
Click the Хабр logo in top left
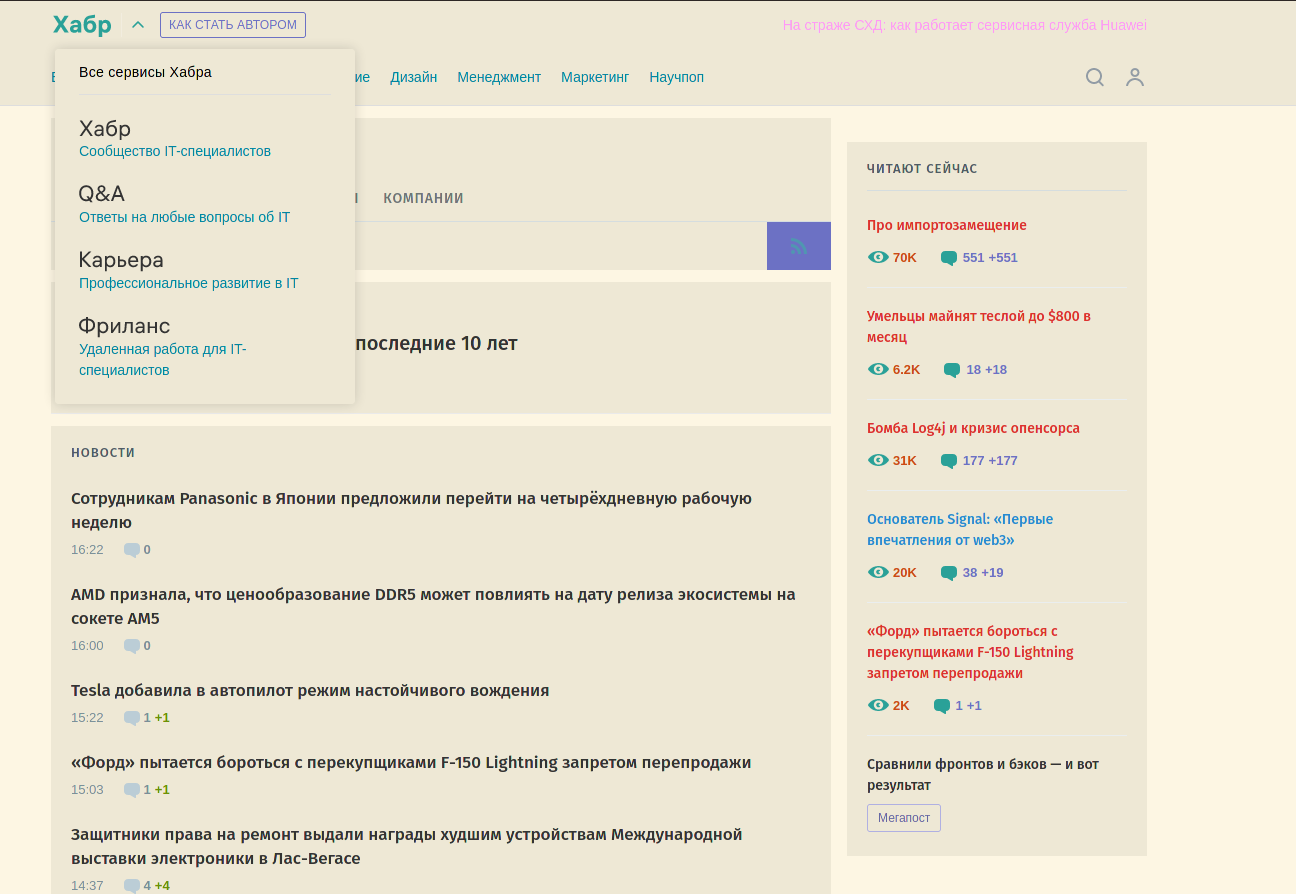point(82,24)
